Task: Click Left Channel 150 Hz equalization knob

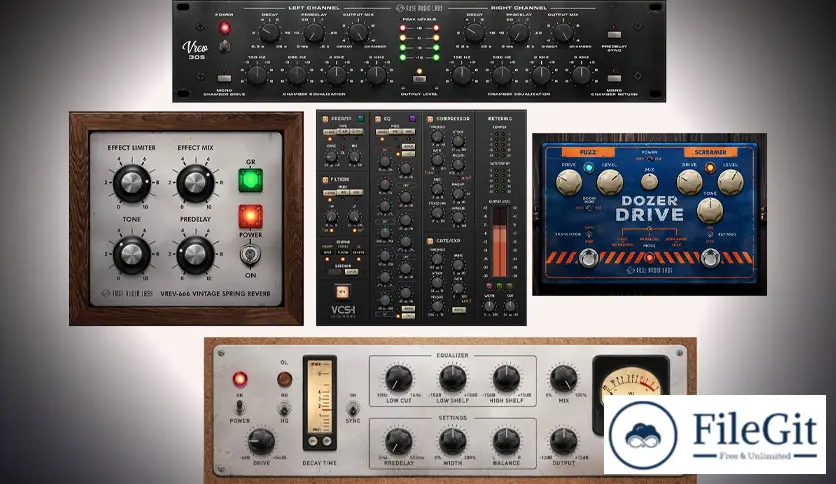Action: (256, 75)
